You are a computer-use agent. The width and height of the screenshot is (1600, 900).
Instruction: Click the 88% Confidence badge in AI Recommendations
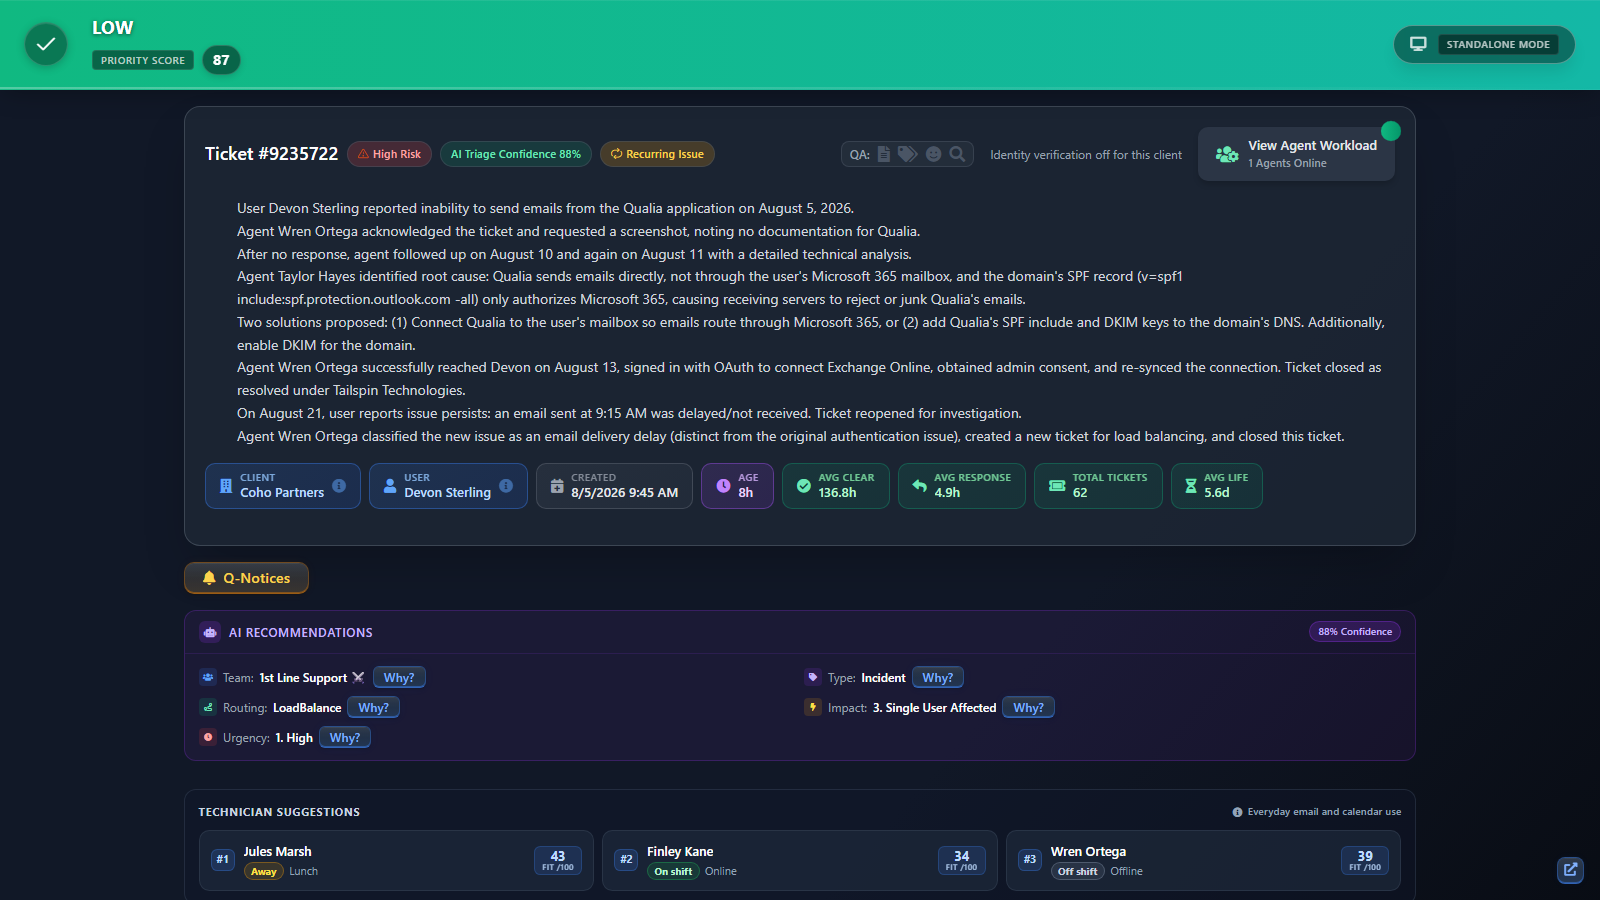(x=1355, y=632)
